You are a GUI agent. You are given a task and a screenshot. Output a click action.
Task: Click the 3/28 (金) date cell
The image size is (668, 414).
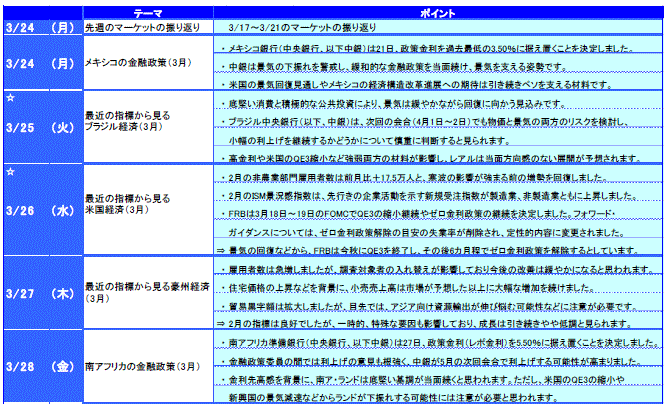tap(41, 368)
